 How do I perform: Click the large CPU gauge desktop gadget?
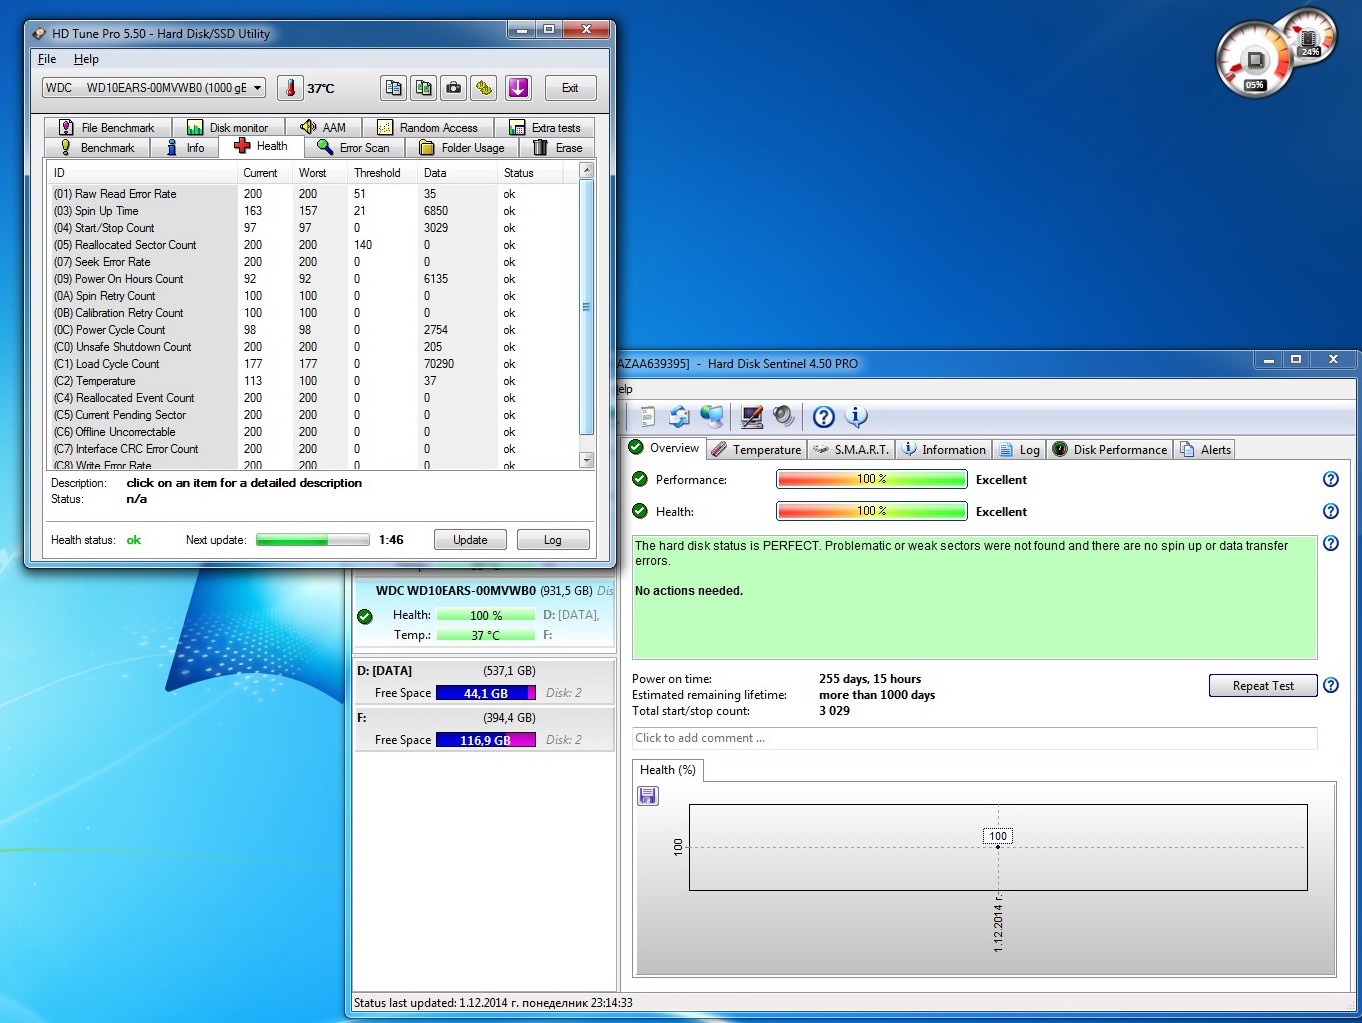coord(1254,60)
